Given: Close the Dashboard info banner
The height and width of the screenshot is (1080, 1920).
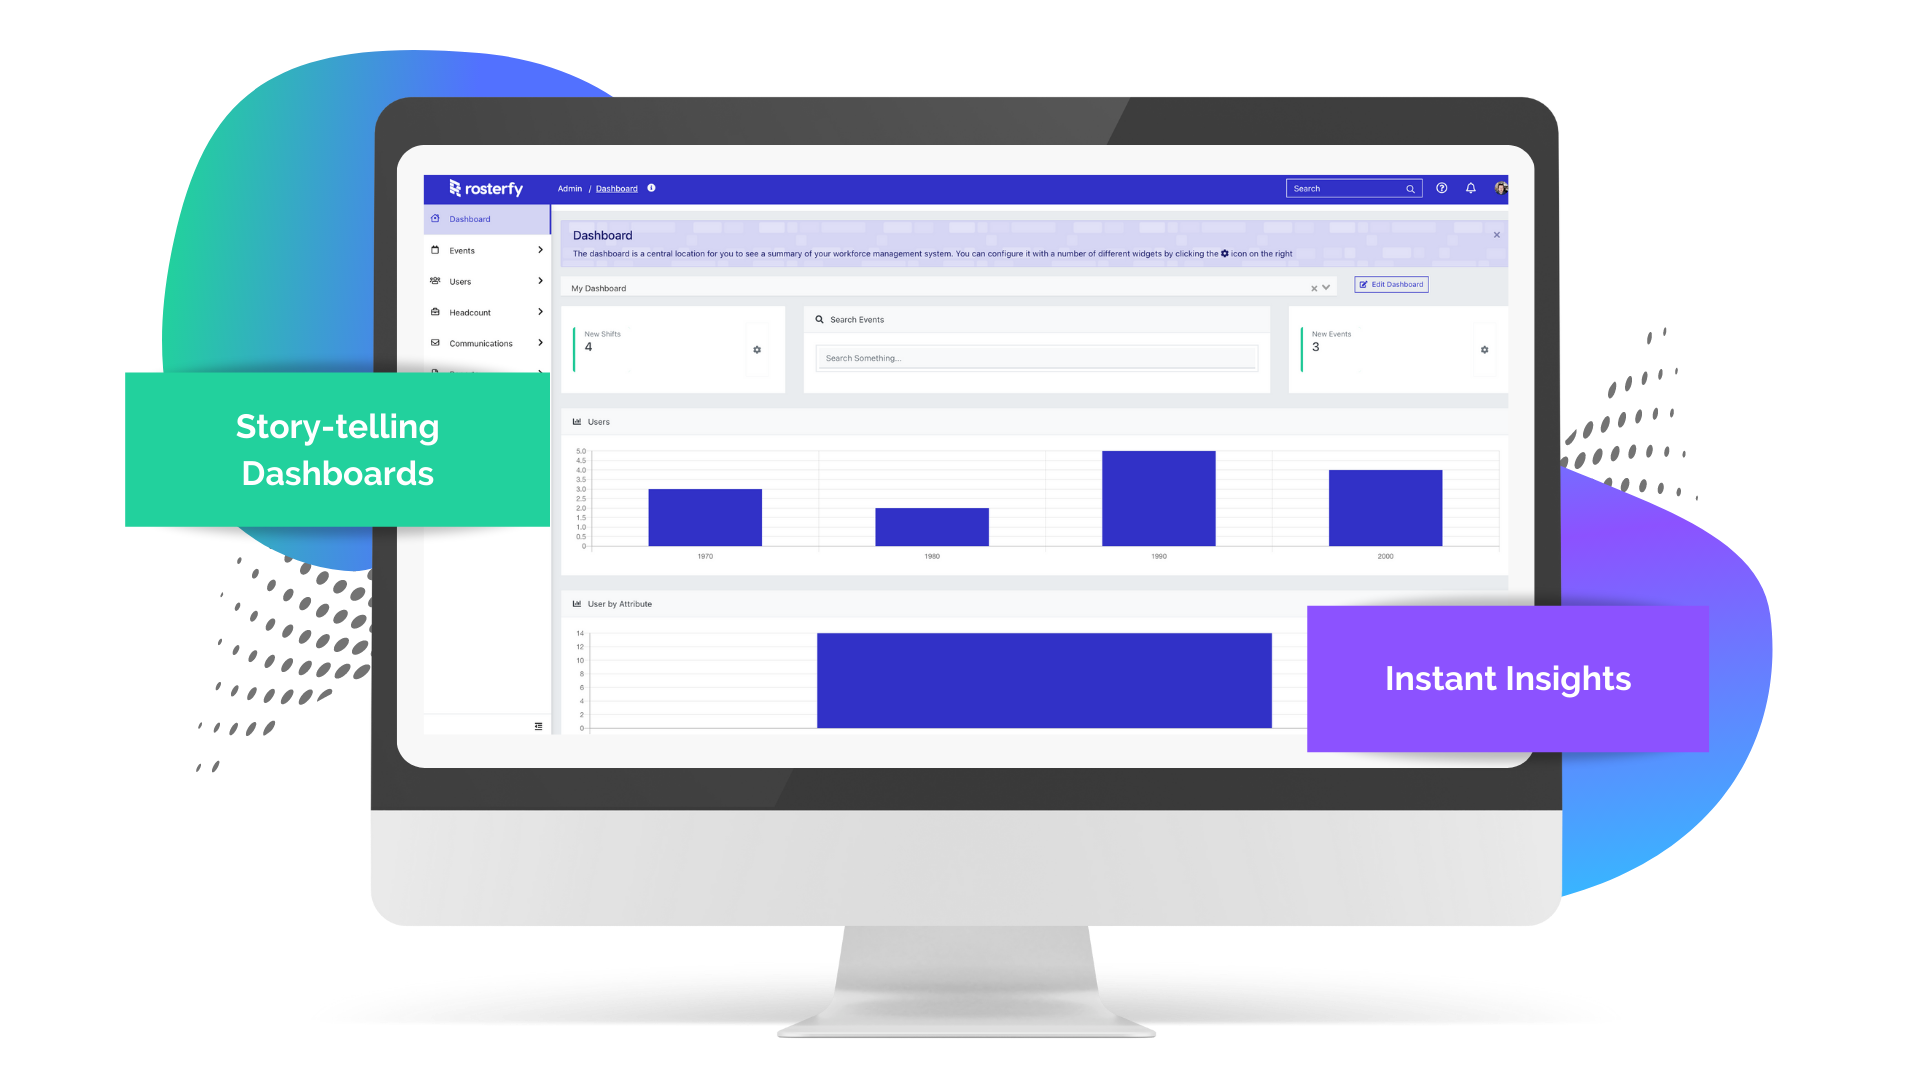Looking at the screenshot, I should pyautogui.click(x=1497, y=235).
